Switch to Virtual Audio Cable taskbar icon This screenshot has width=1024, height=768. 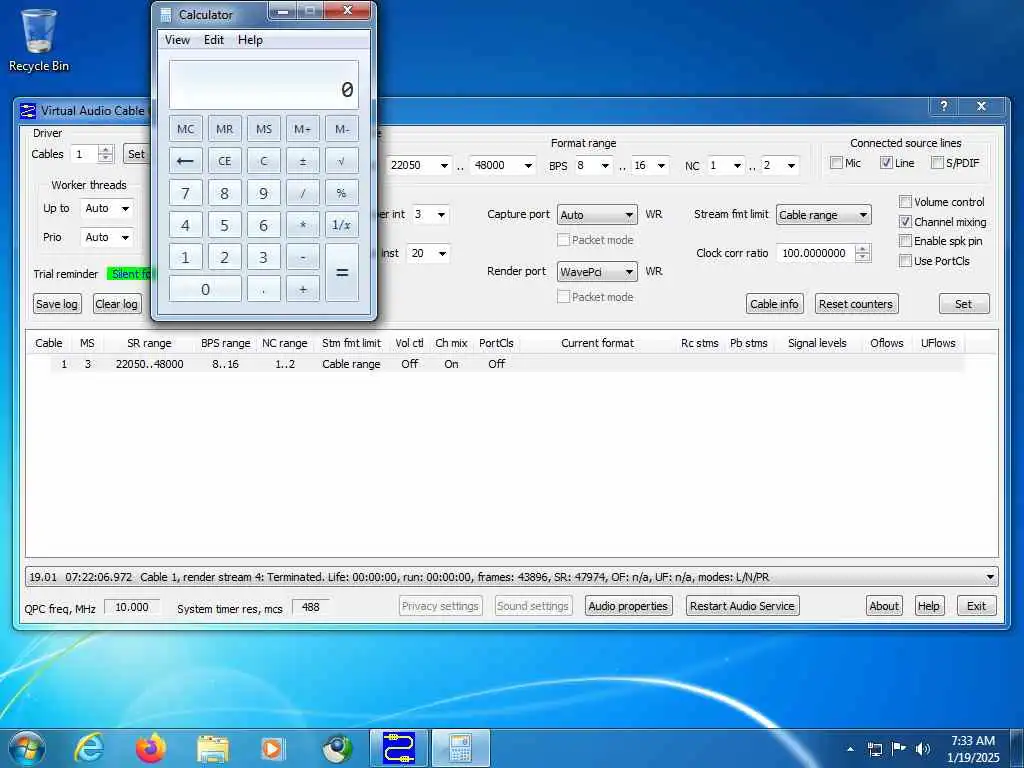[x=399, y=748]
